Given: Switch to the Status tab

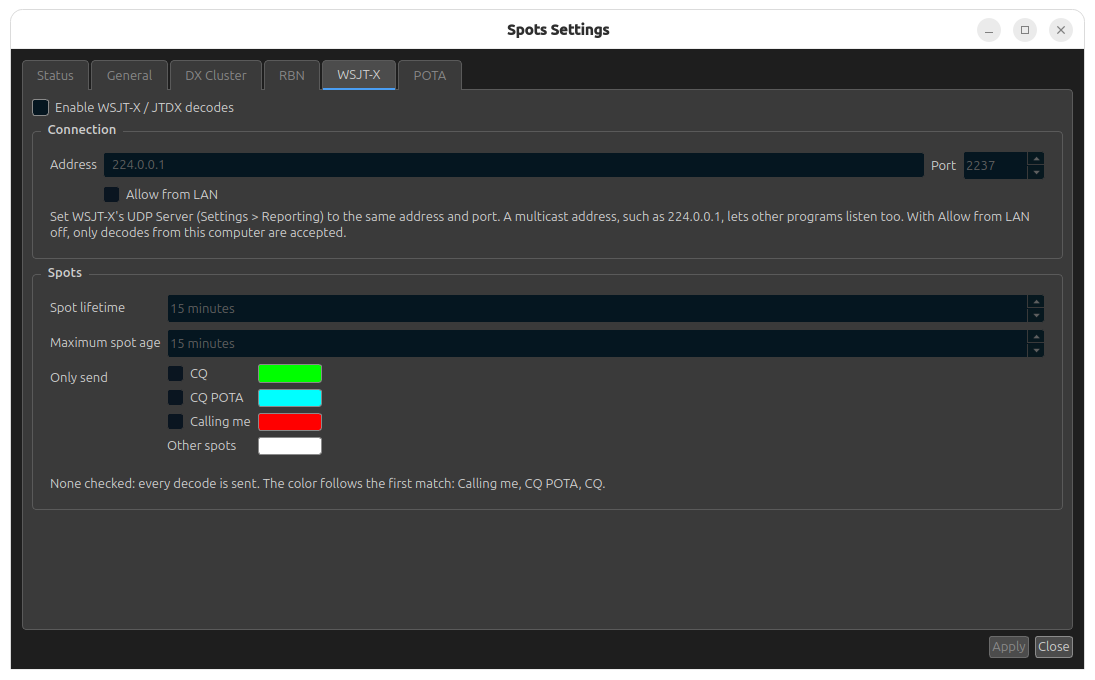Looking at the screenshot, I should point(55,75).
